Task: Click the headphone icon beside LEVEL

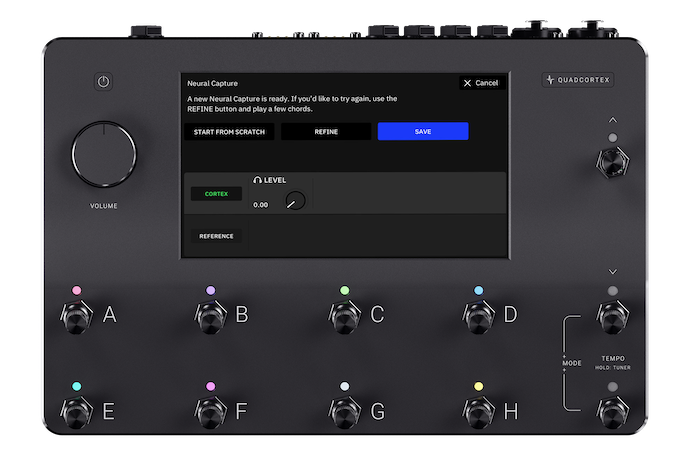Action: 258,180
